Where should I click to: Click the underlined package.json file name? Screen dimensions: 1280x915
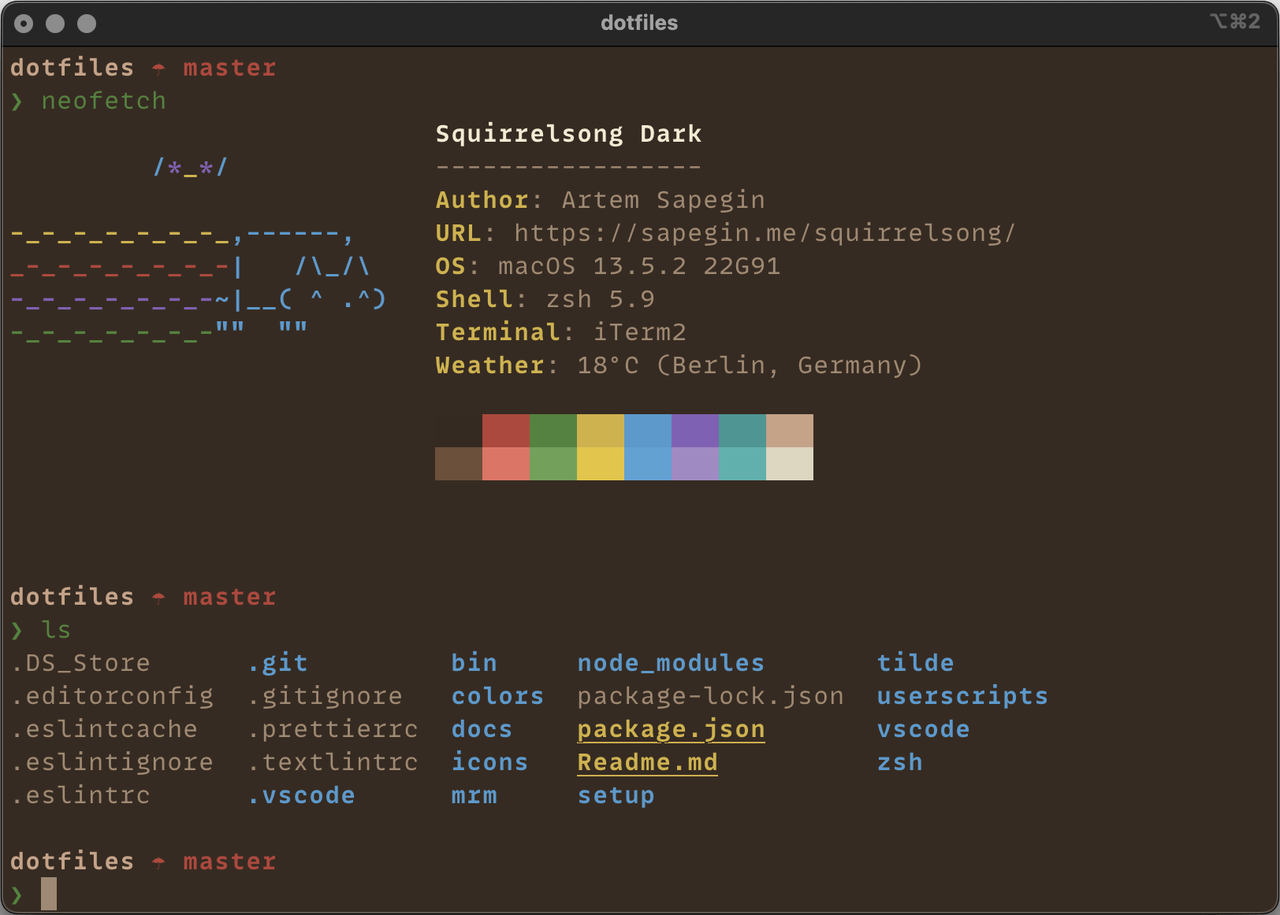[671, 730]
